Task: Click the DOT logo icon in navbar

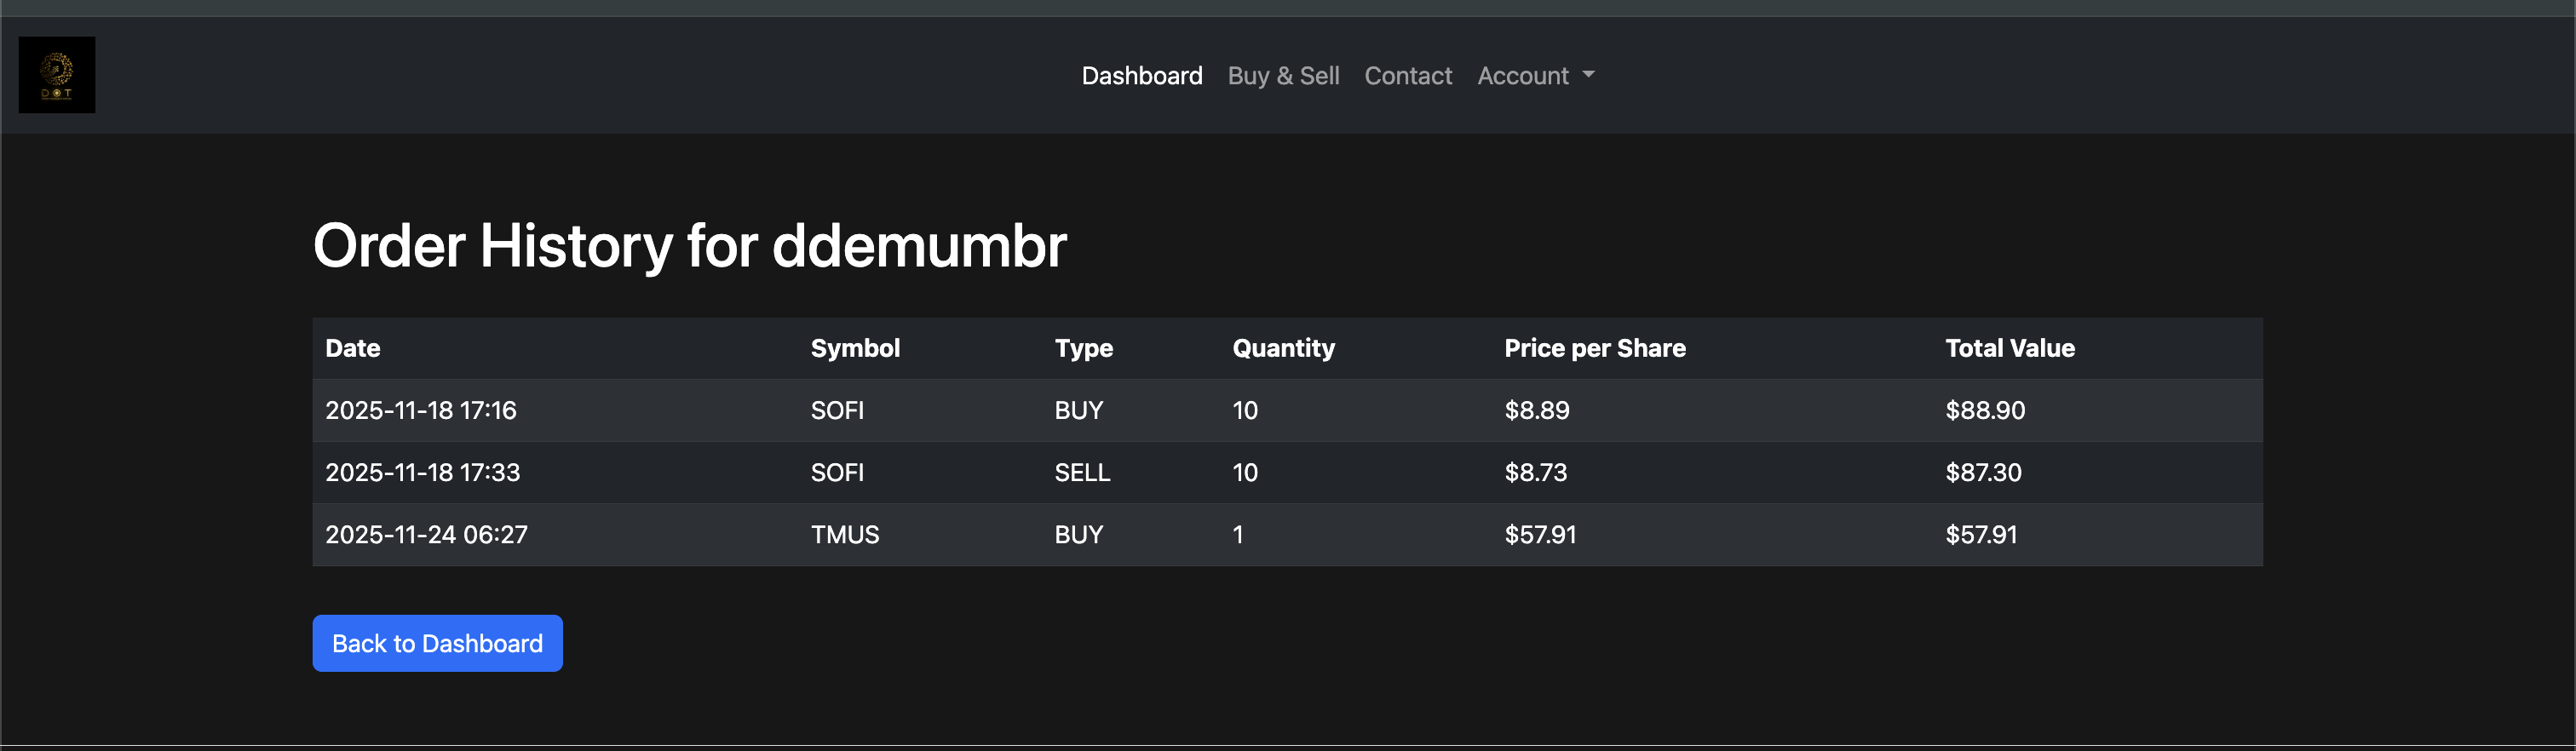Action: [57, 75]
